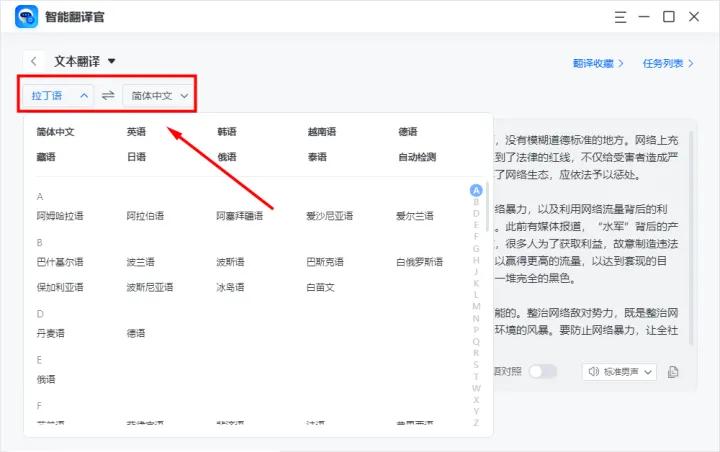Screen dimensions: 720x452
Task: Pick 丹麦语 under section D
Action: coord(51,333)
